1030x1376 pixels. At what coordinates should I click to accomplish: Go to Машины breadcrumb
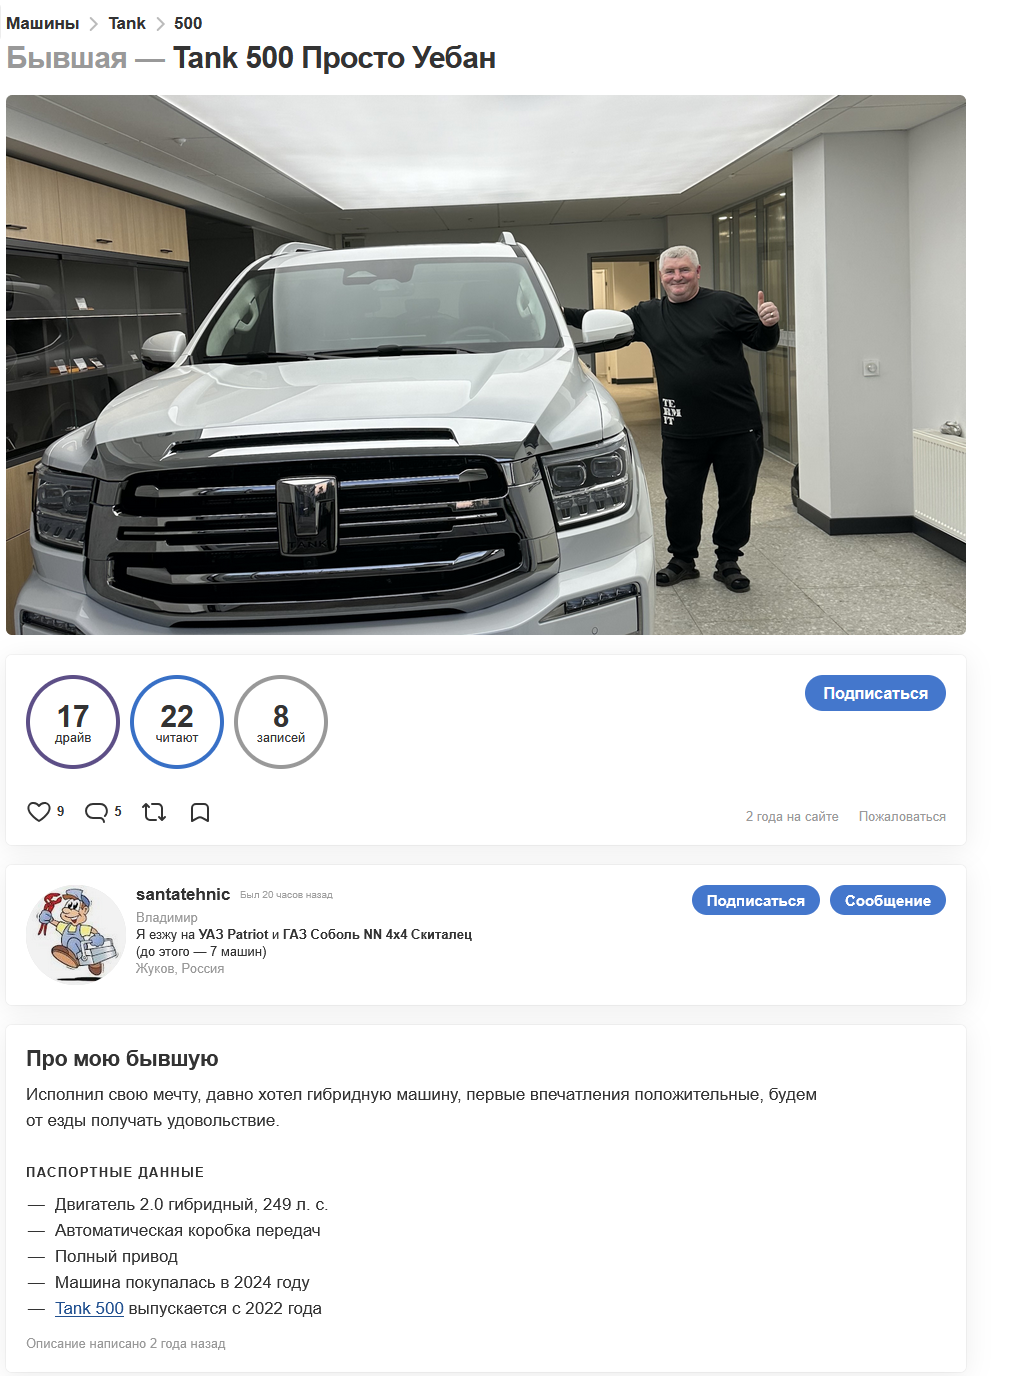[x=43, y=23]
